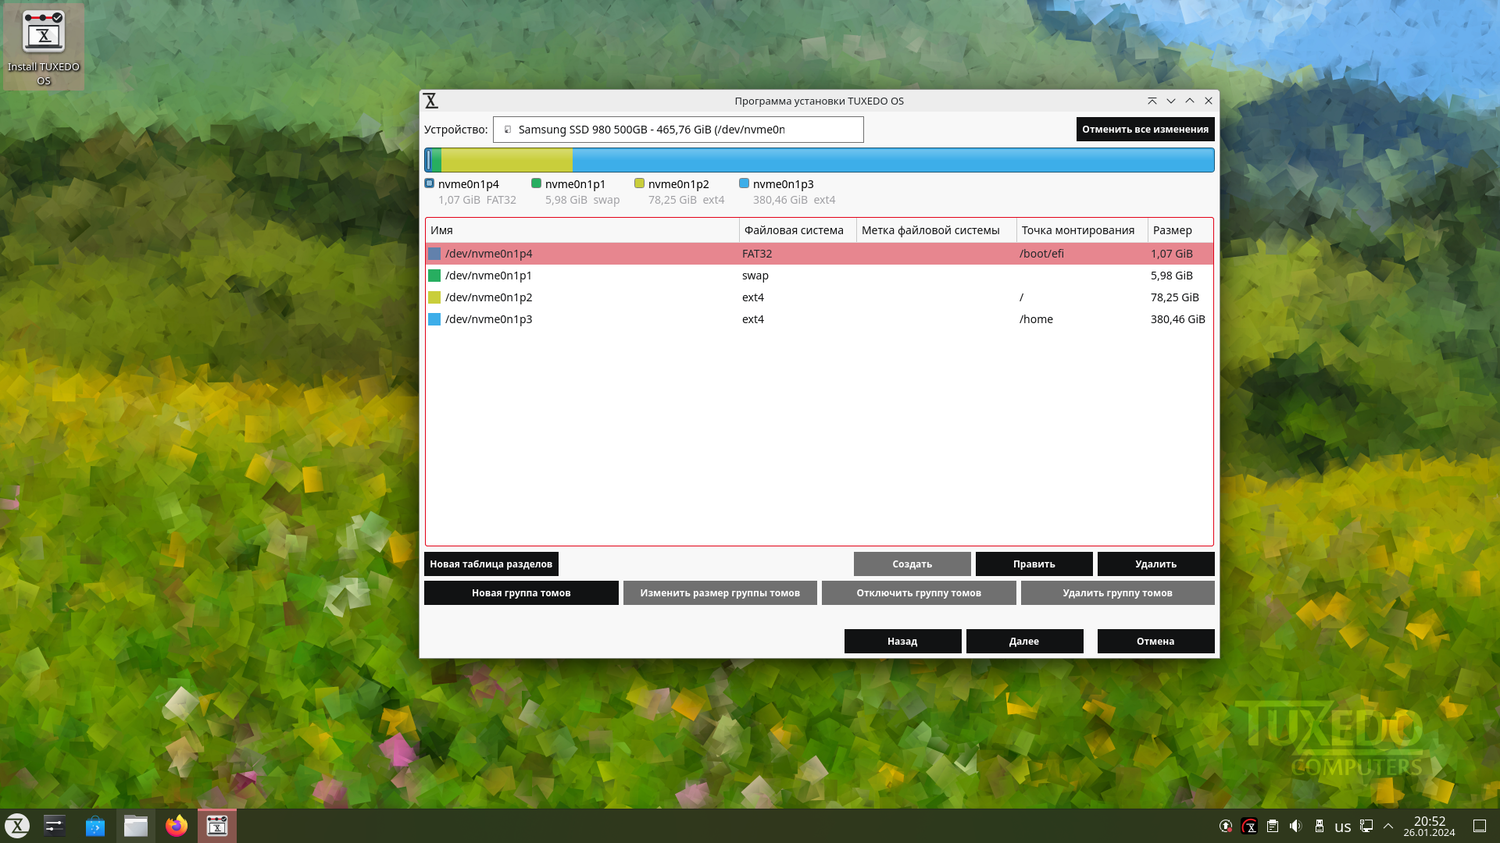Click 'Удалить группу томов' button
The image size is (1500, 843).
coord(1118,593)
